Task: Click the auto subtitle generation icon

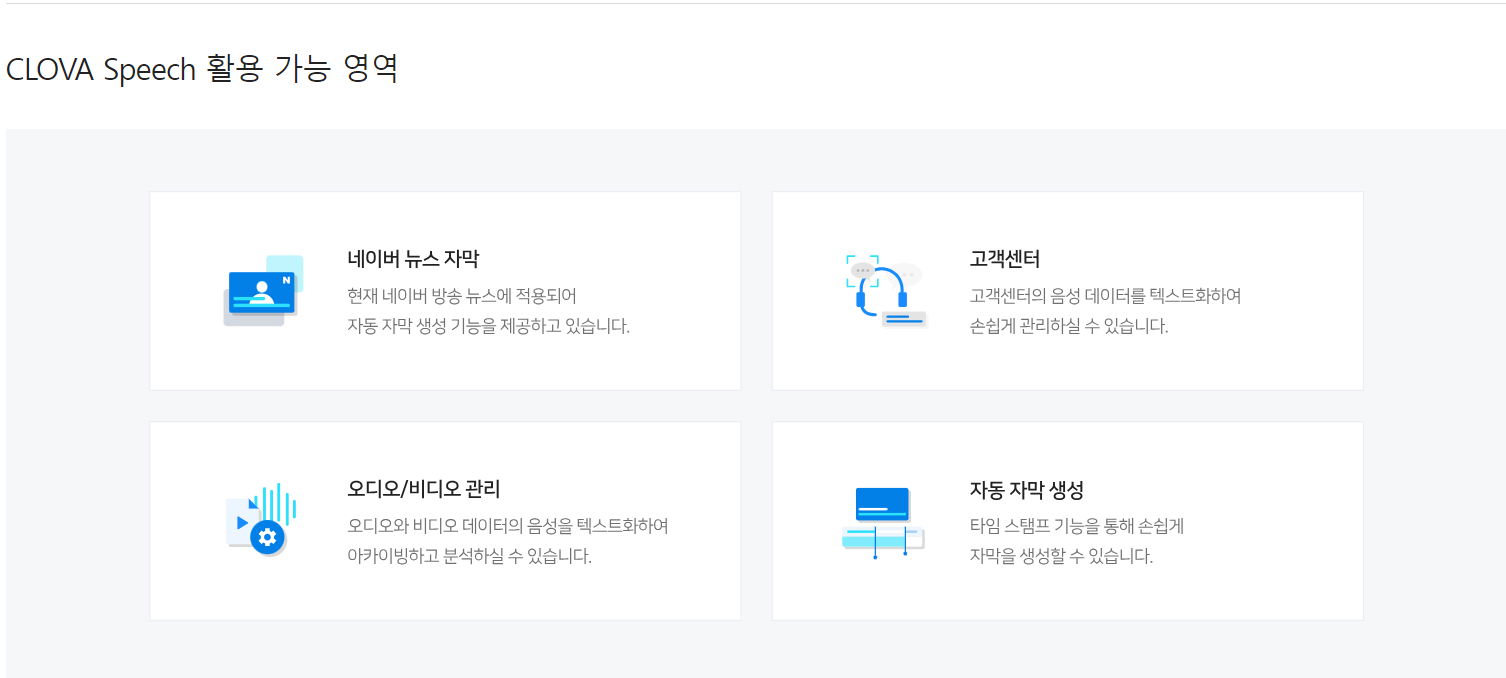Action: point(883,522)
